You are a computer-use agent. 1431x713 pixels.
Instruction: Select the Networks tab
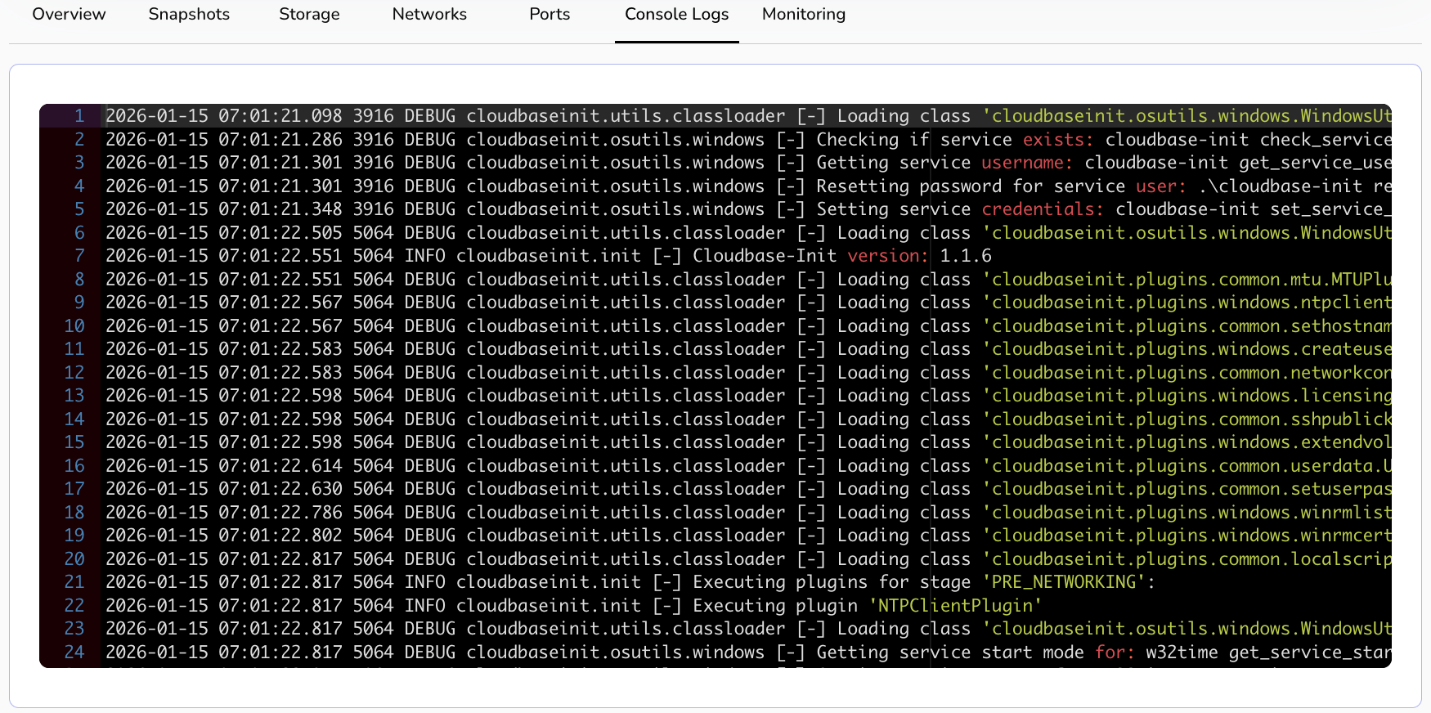coord(429,15)
